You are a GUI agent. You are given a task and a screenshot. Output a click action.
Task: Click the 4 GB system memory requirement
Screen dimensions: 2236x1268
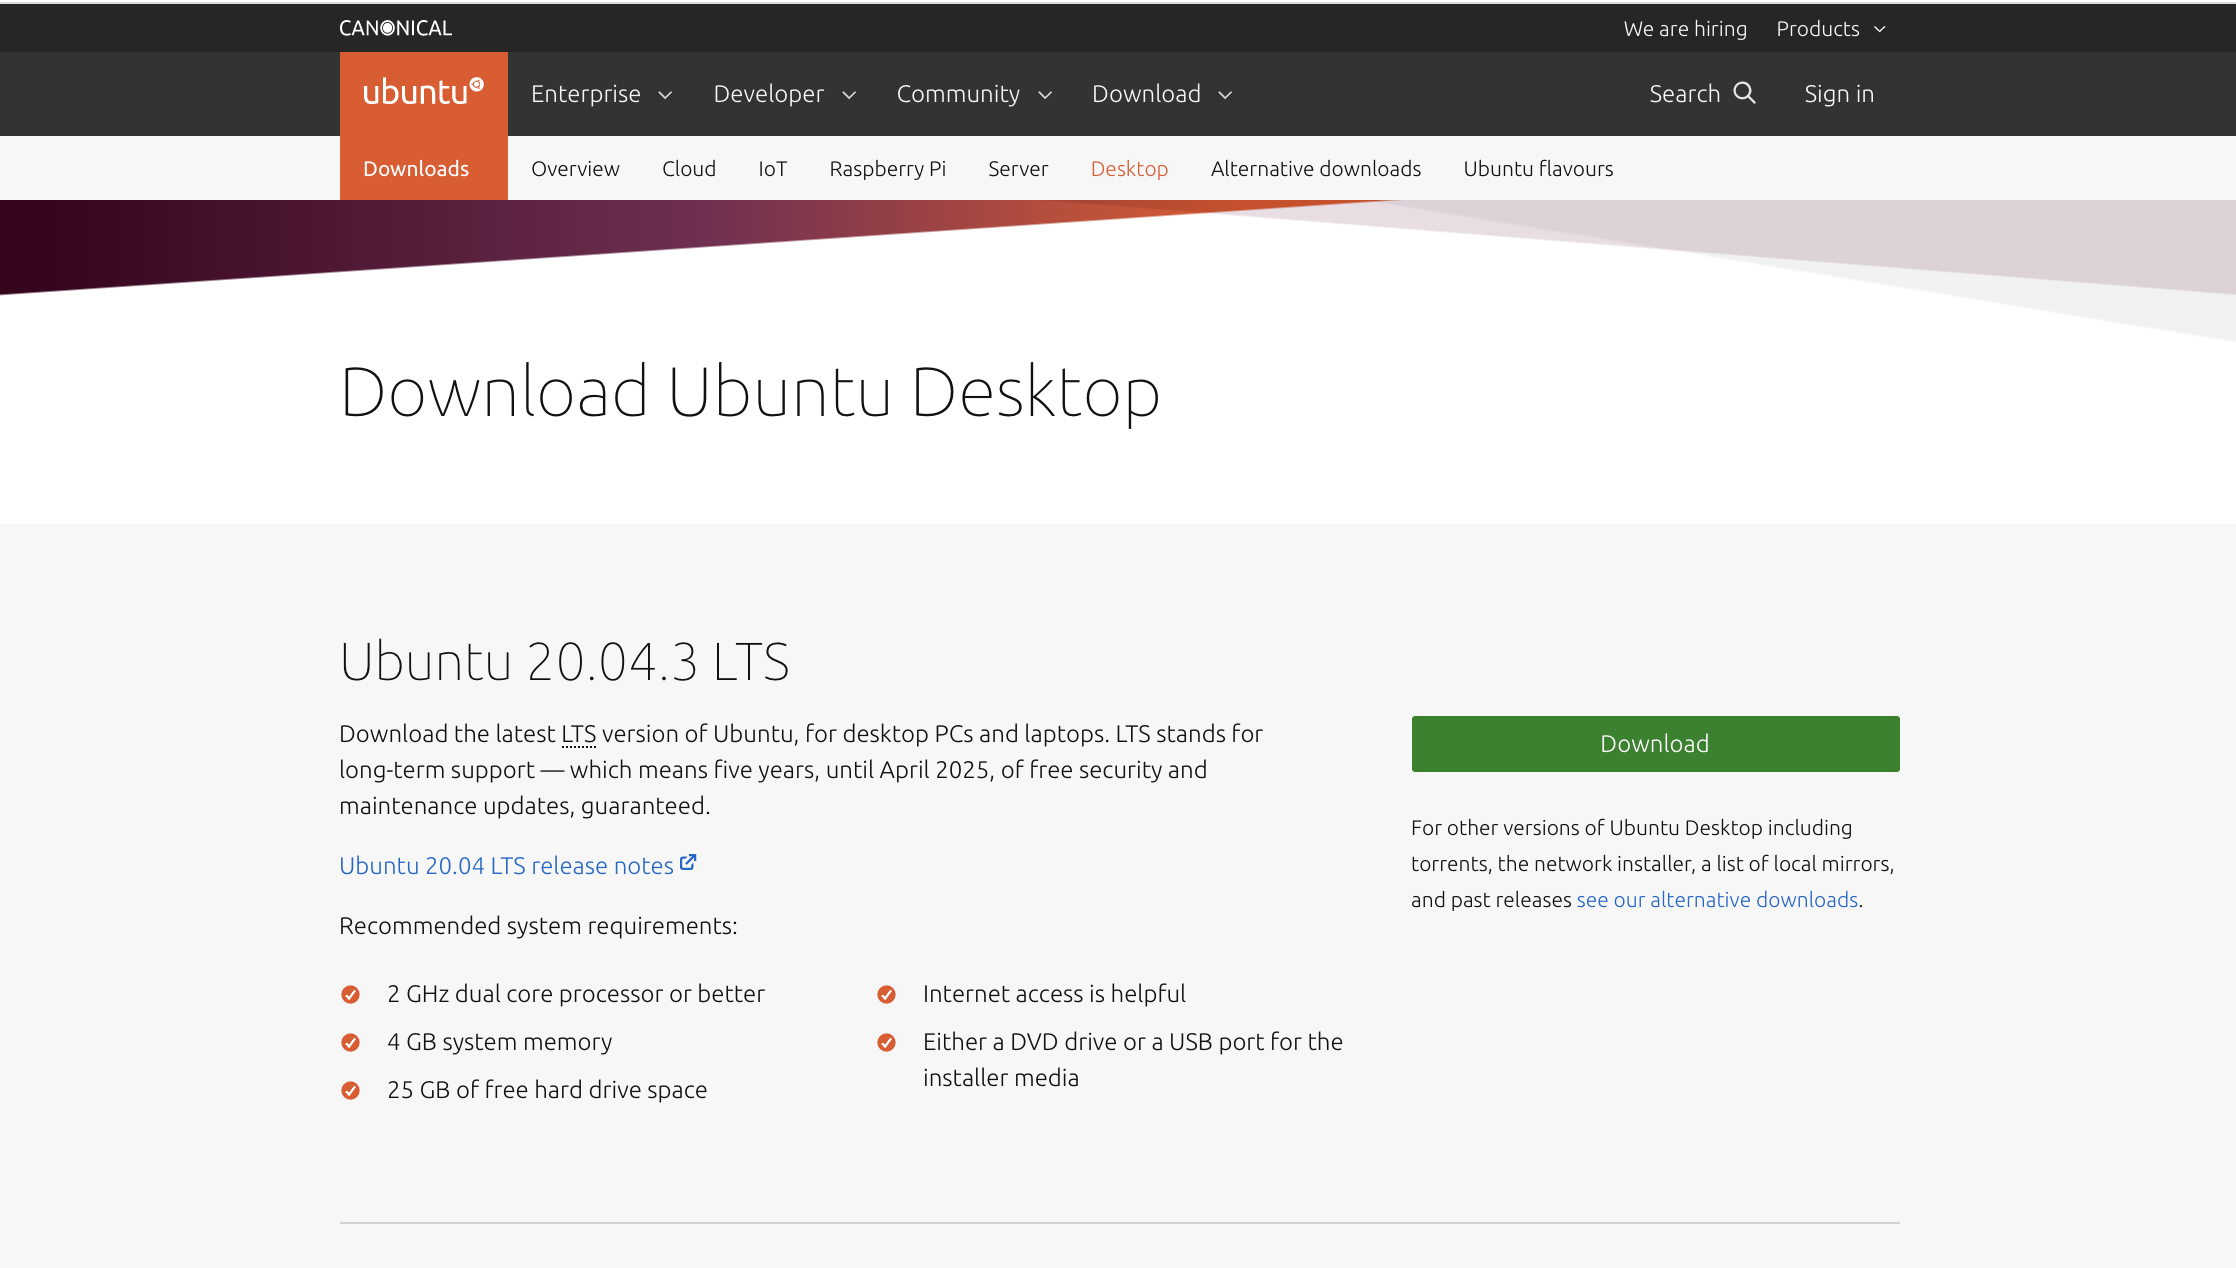[x=499, y=1041]
